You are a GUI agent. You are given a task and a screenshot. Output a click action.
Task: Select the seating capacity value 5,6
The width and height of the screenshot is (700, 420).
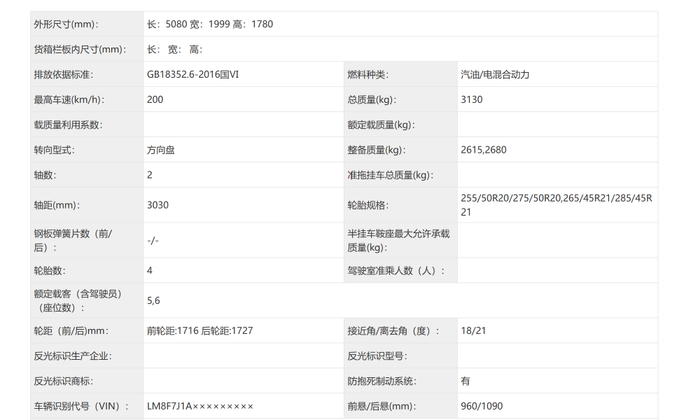pos(153,301)
